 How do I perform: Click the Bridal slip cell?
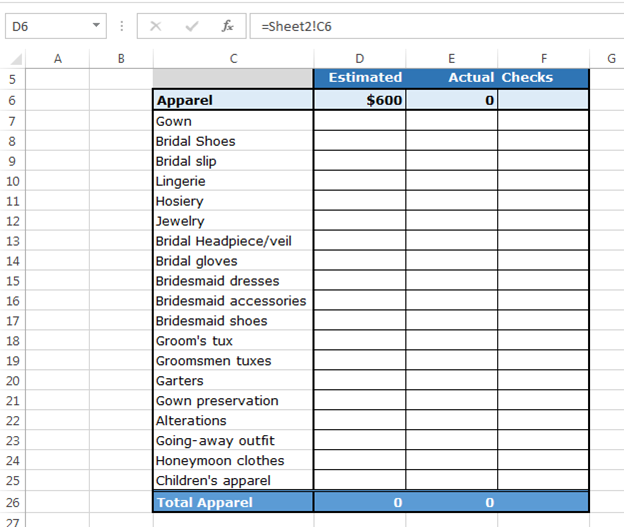point(233,161)
